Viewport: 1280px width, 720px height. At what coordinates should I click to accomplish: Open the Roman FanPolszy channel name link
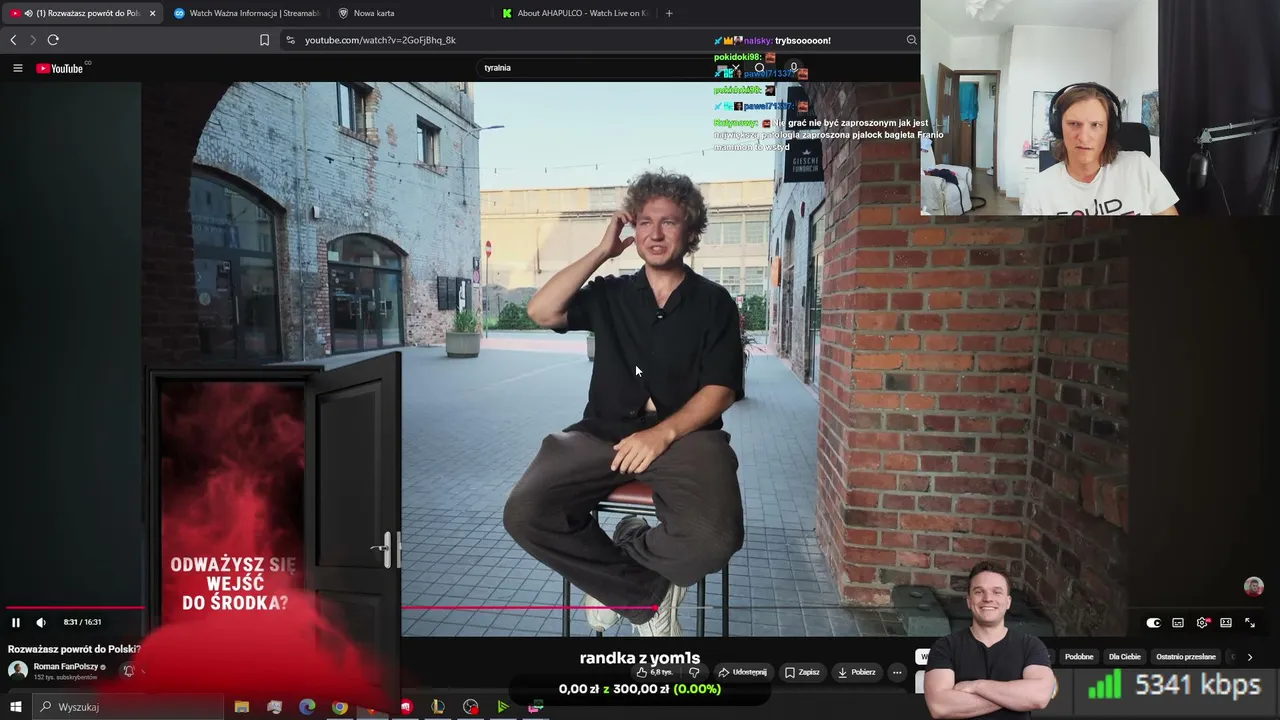66,667
